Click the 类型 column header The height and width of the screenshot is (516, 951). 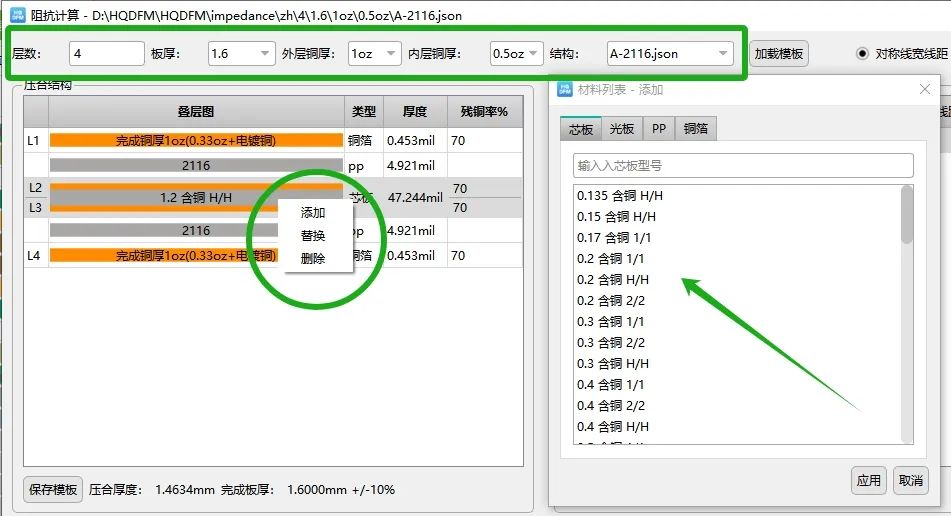[364, 112]
